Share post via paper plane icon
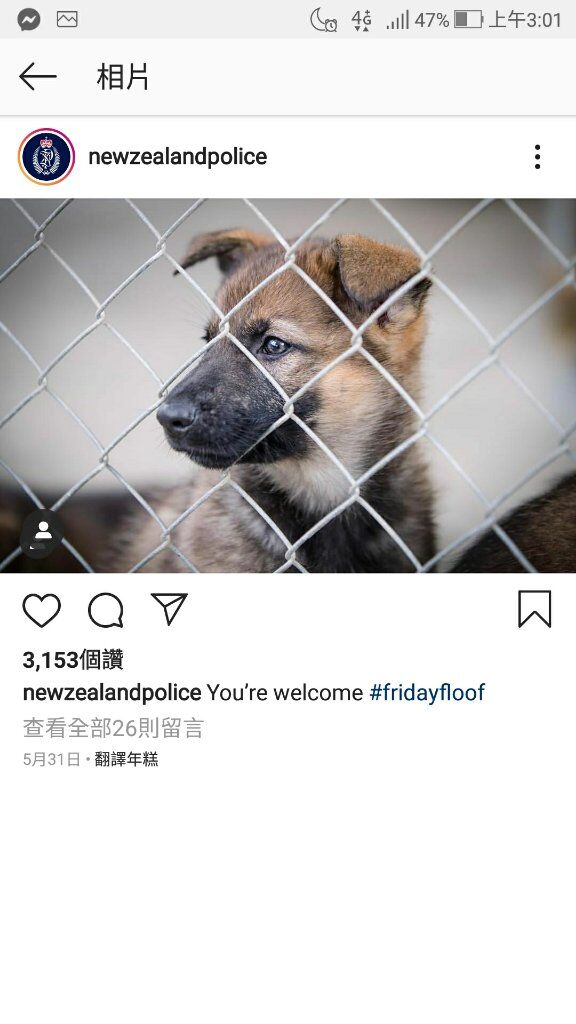Screen dimensions: 576x1024 tap(169, 609)
